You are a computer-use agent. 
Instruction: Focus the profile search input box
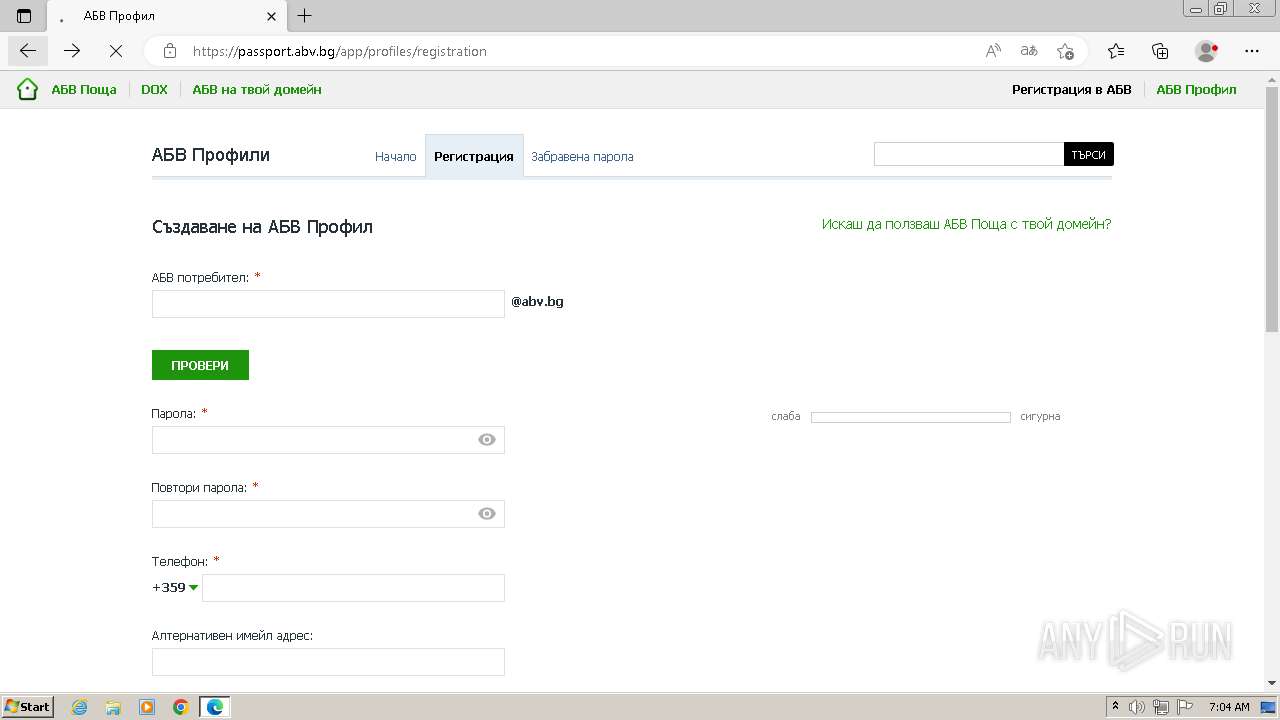click(969, 154)
